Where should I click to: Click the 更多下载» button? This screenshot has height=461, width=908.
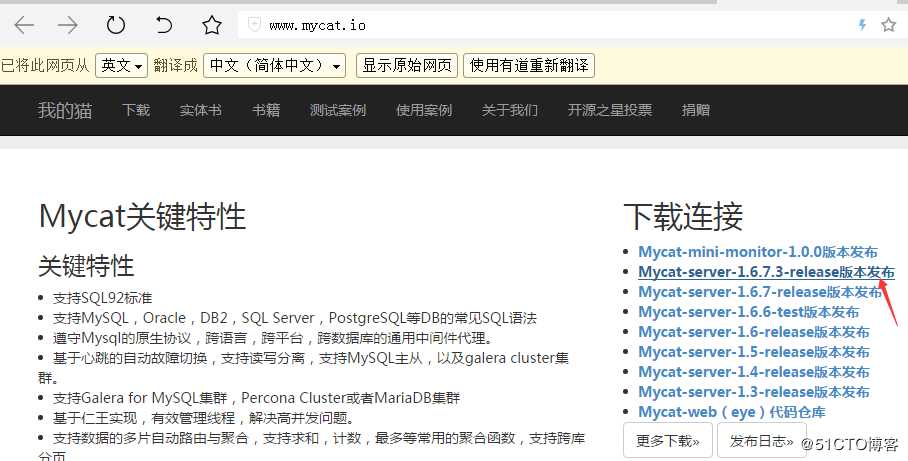point(668,441)
